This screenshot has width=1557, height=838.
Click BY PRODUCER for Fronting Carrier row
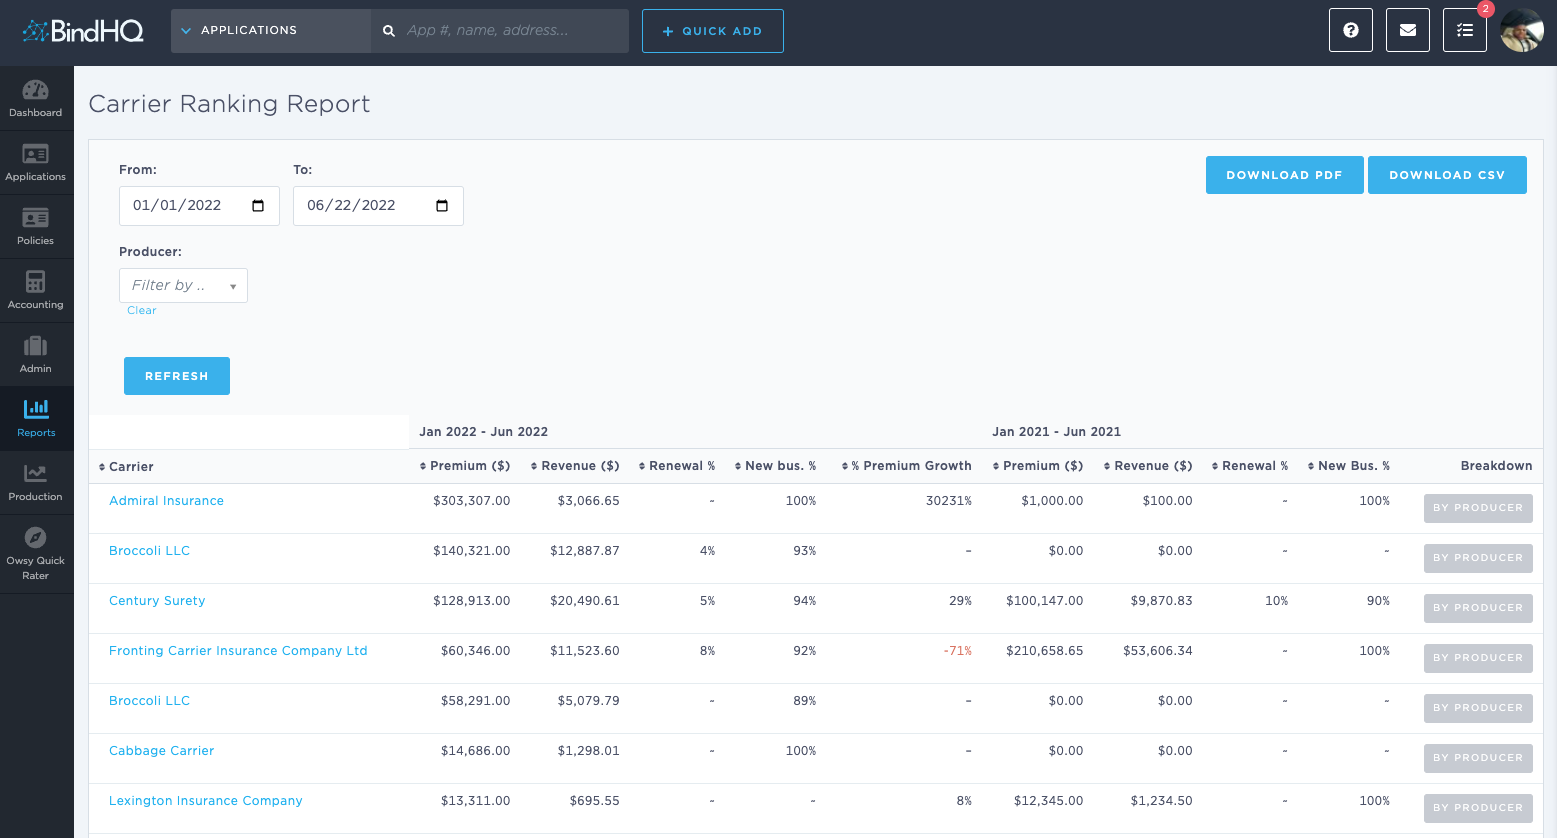(1478, 658)
